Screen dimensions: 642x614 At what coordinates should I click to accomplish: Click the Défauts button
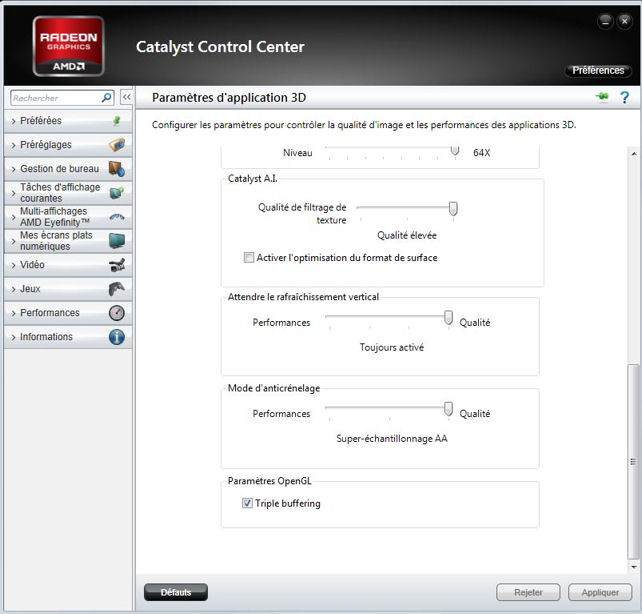pos(176,592)
